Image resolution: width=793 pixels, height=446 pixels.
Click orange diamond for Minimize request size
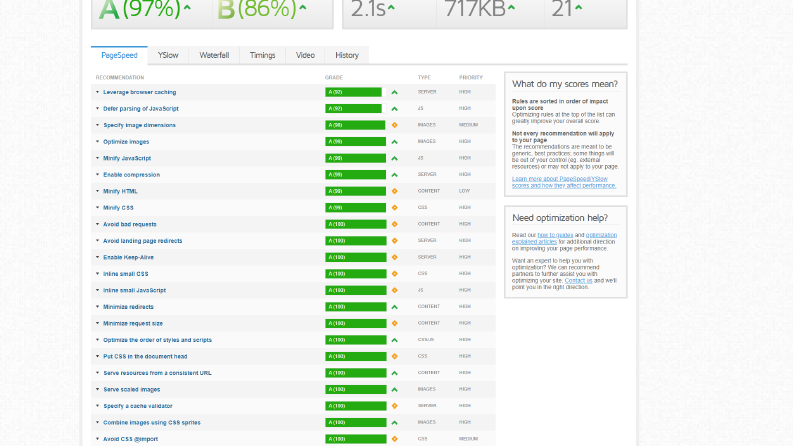tap(394, 323)
